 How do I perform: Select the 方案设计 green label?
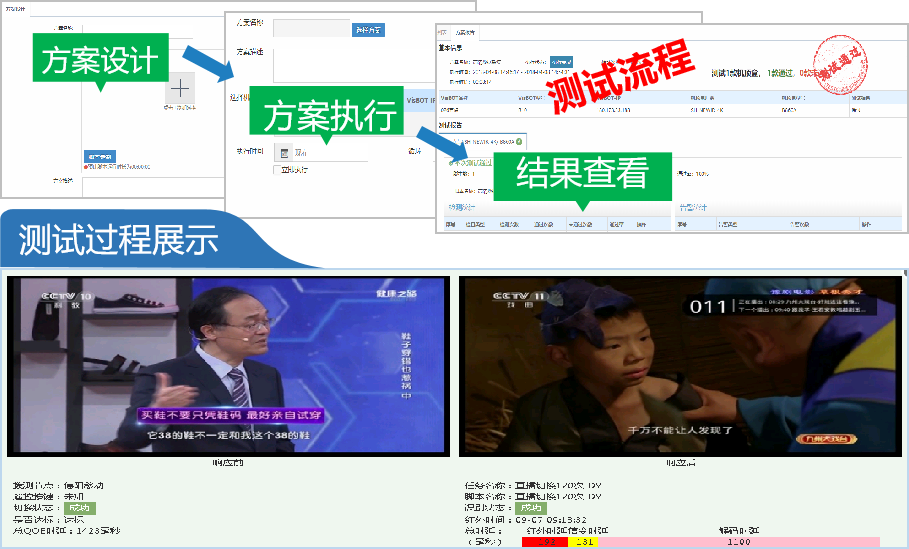(98, 60)
